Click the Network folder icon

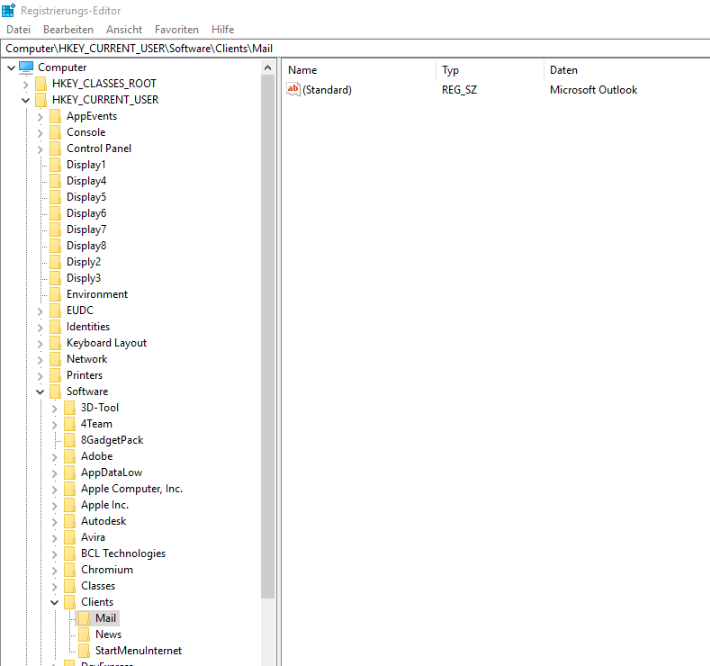pyautogui.click(x=55, y=359)
